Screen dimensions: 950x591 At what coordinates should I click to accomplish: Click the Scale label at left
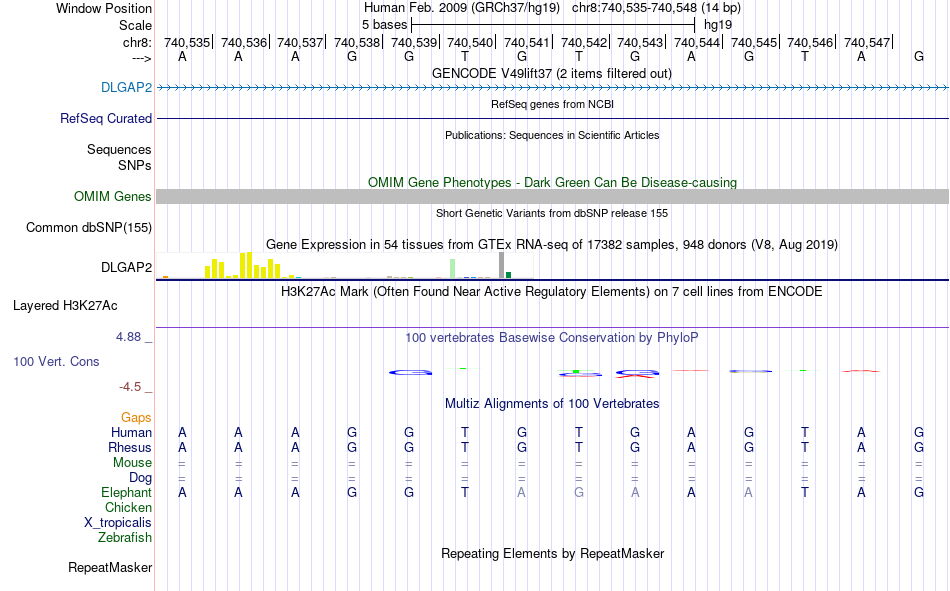tap(135, 25)
